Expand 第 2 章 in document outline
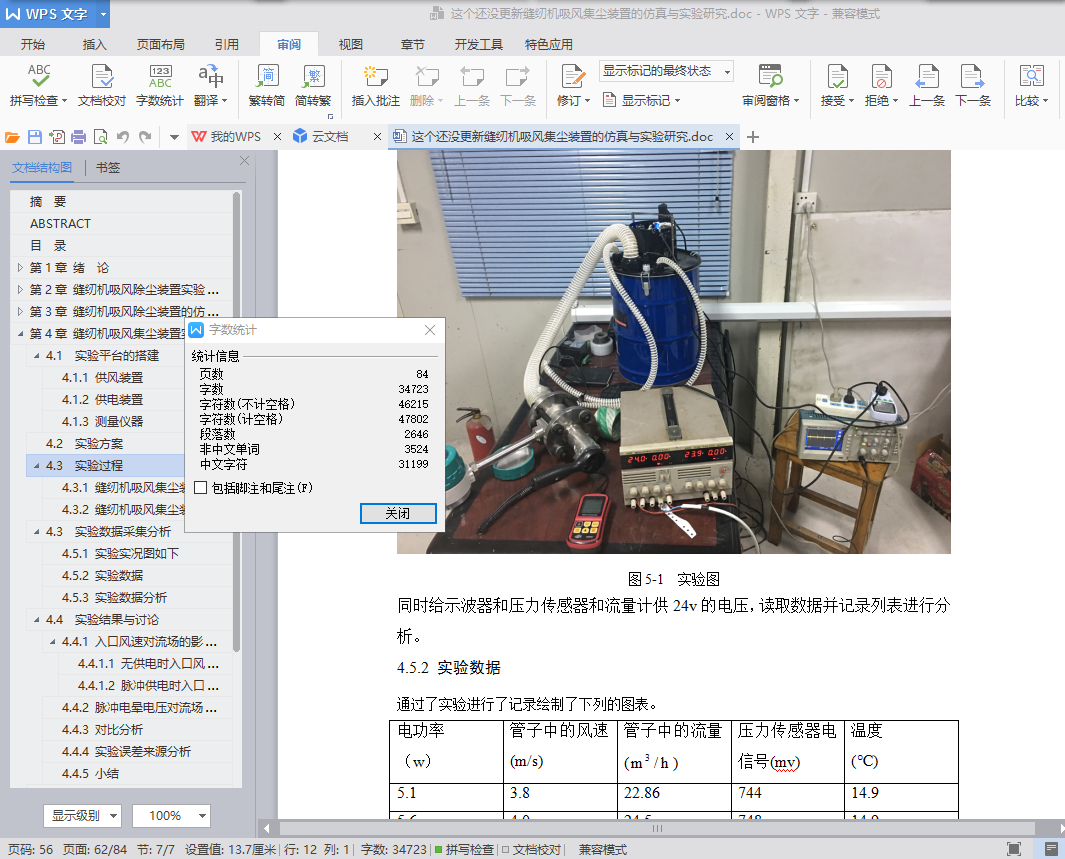 pyautogui.click(x=20, y=289)
